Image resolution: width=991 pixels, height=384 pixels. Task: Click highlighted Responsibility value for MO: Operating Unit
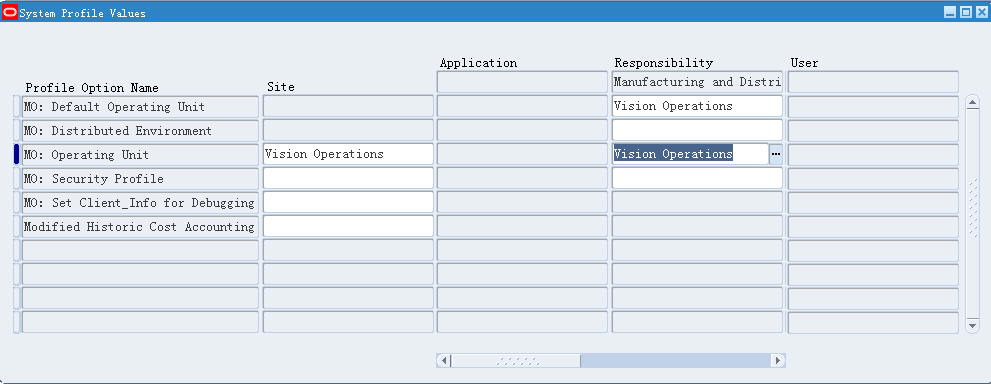(x=690, y=154)
